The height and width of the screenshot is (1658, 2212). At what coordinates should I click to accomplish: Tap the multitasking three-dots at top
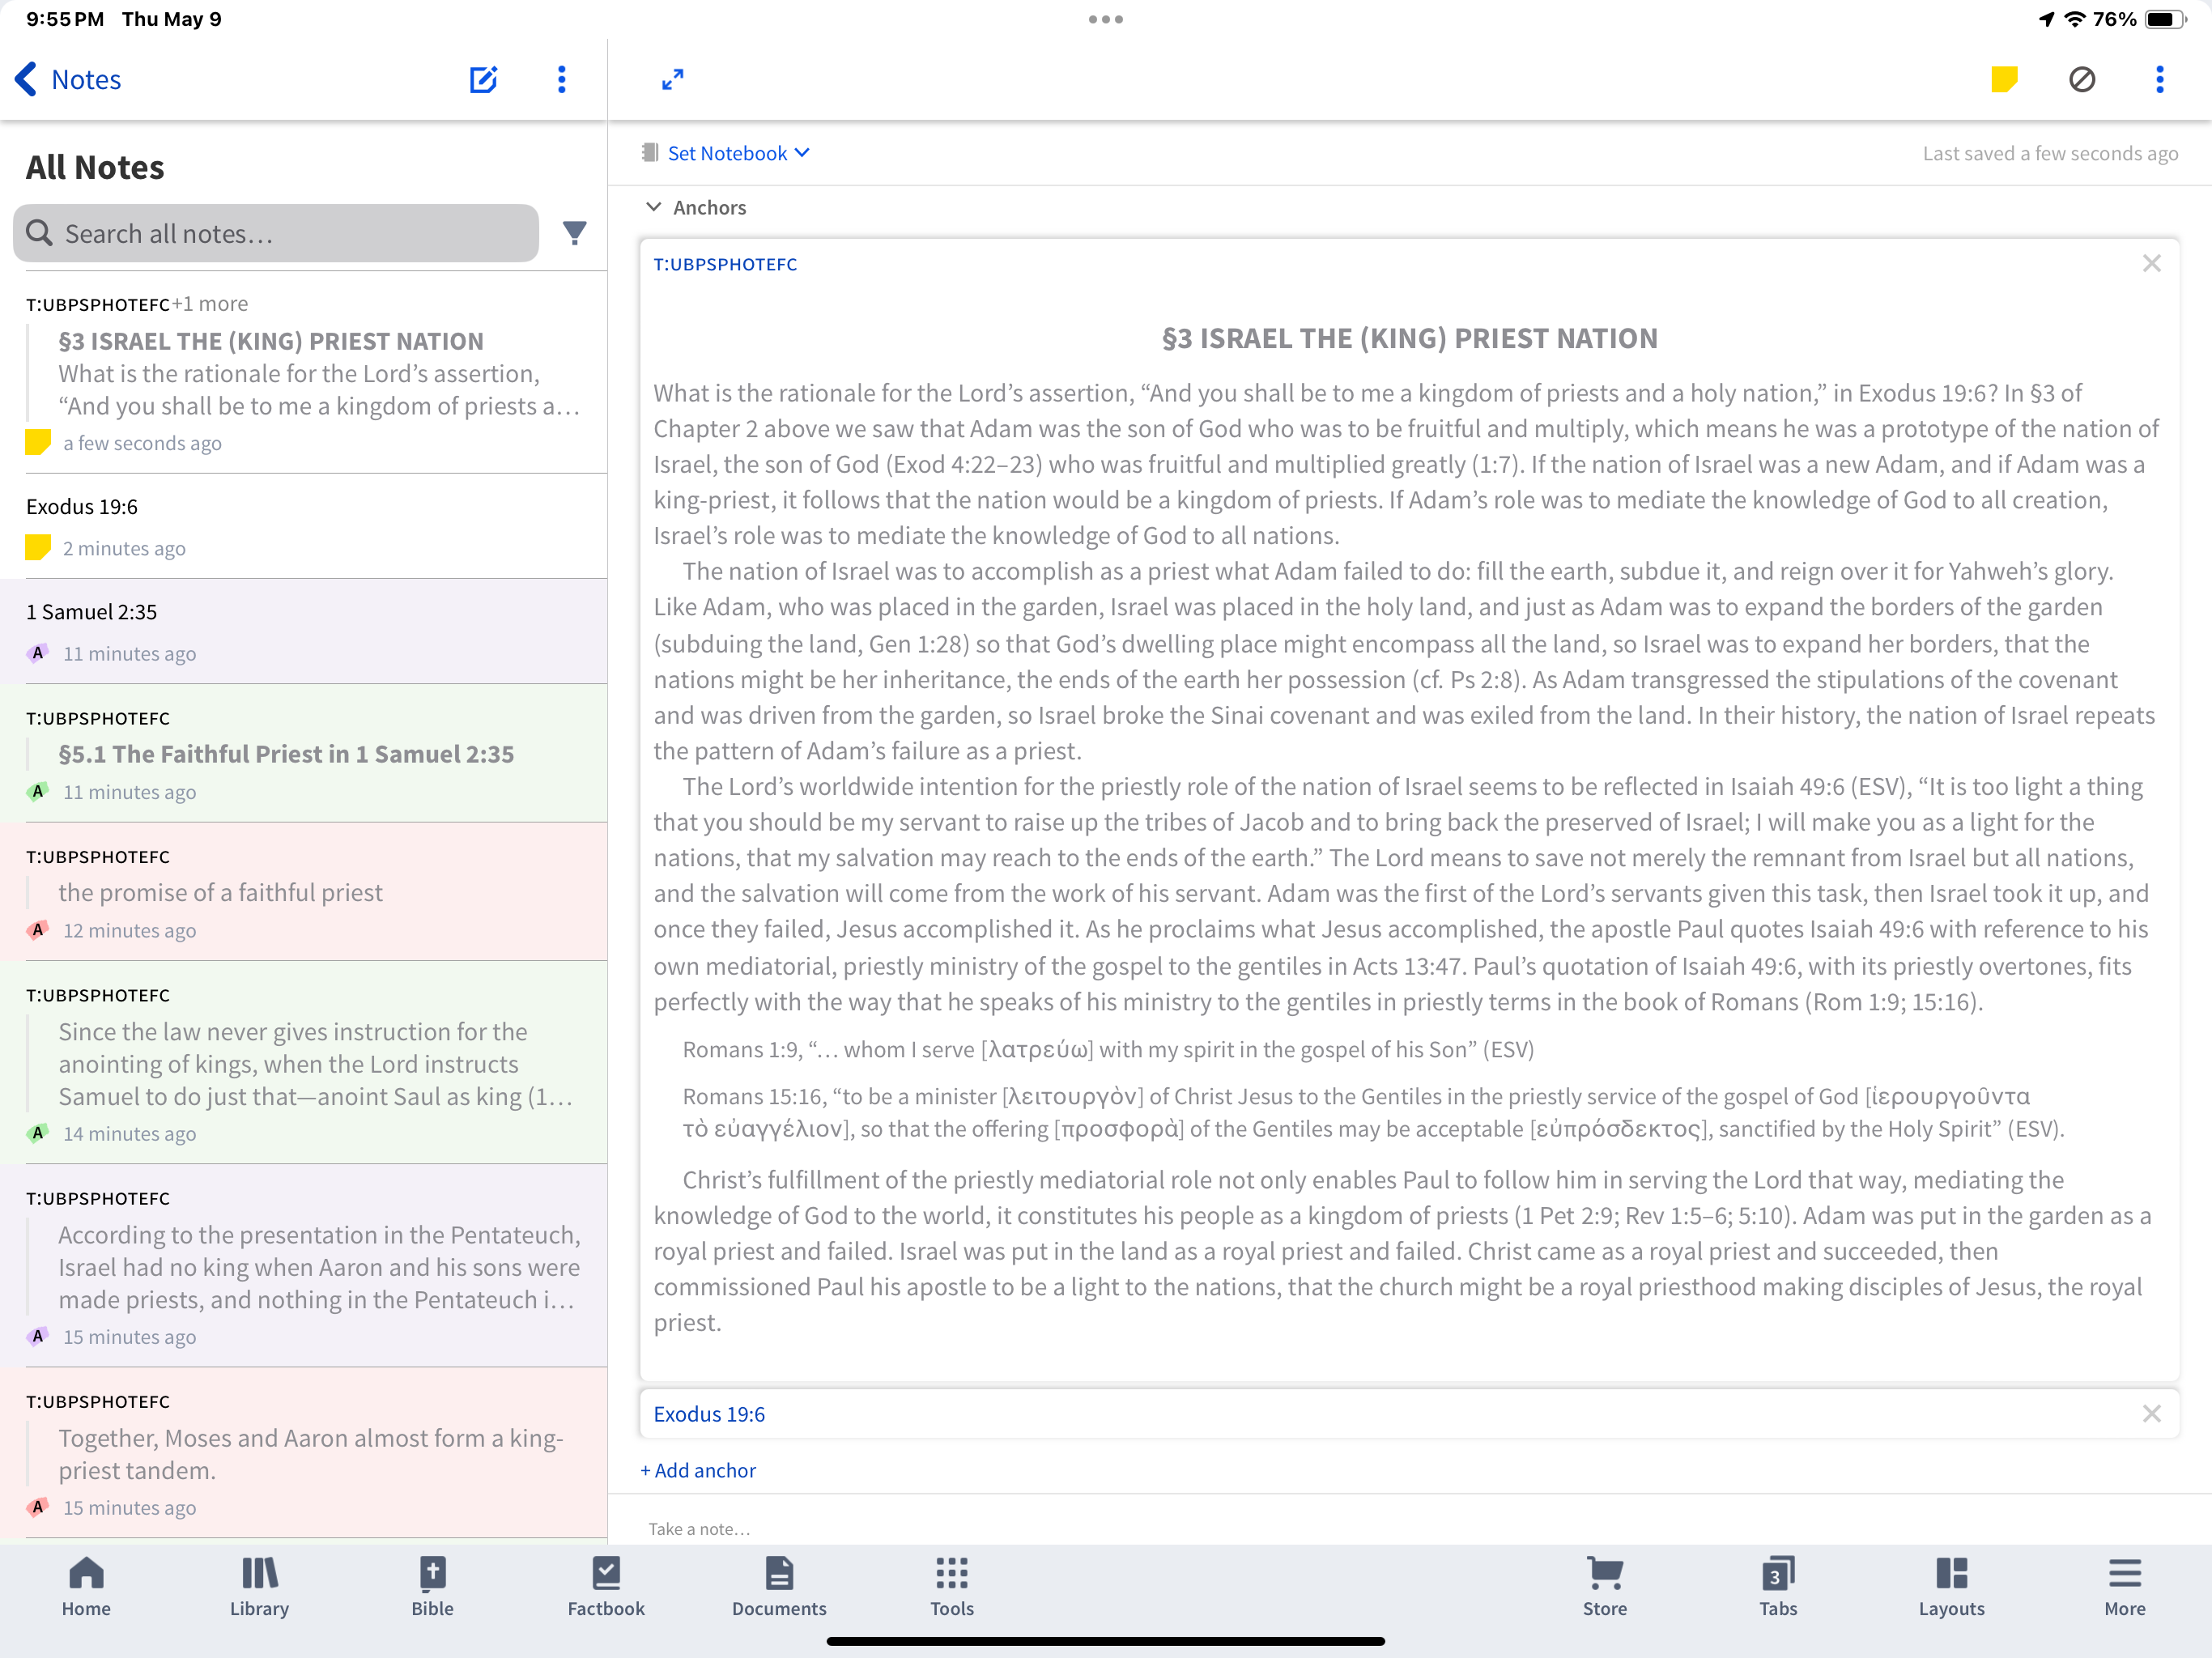click(x=1106, y=19)
